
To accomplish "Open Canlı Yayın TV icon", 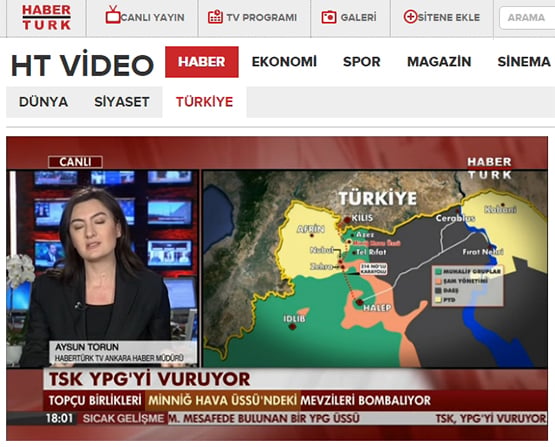I will click(x=113, y=15).
